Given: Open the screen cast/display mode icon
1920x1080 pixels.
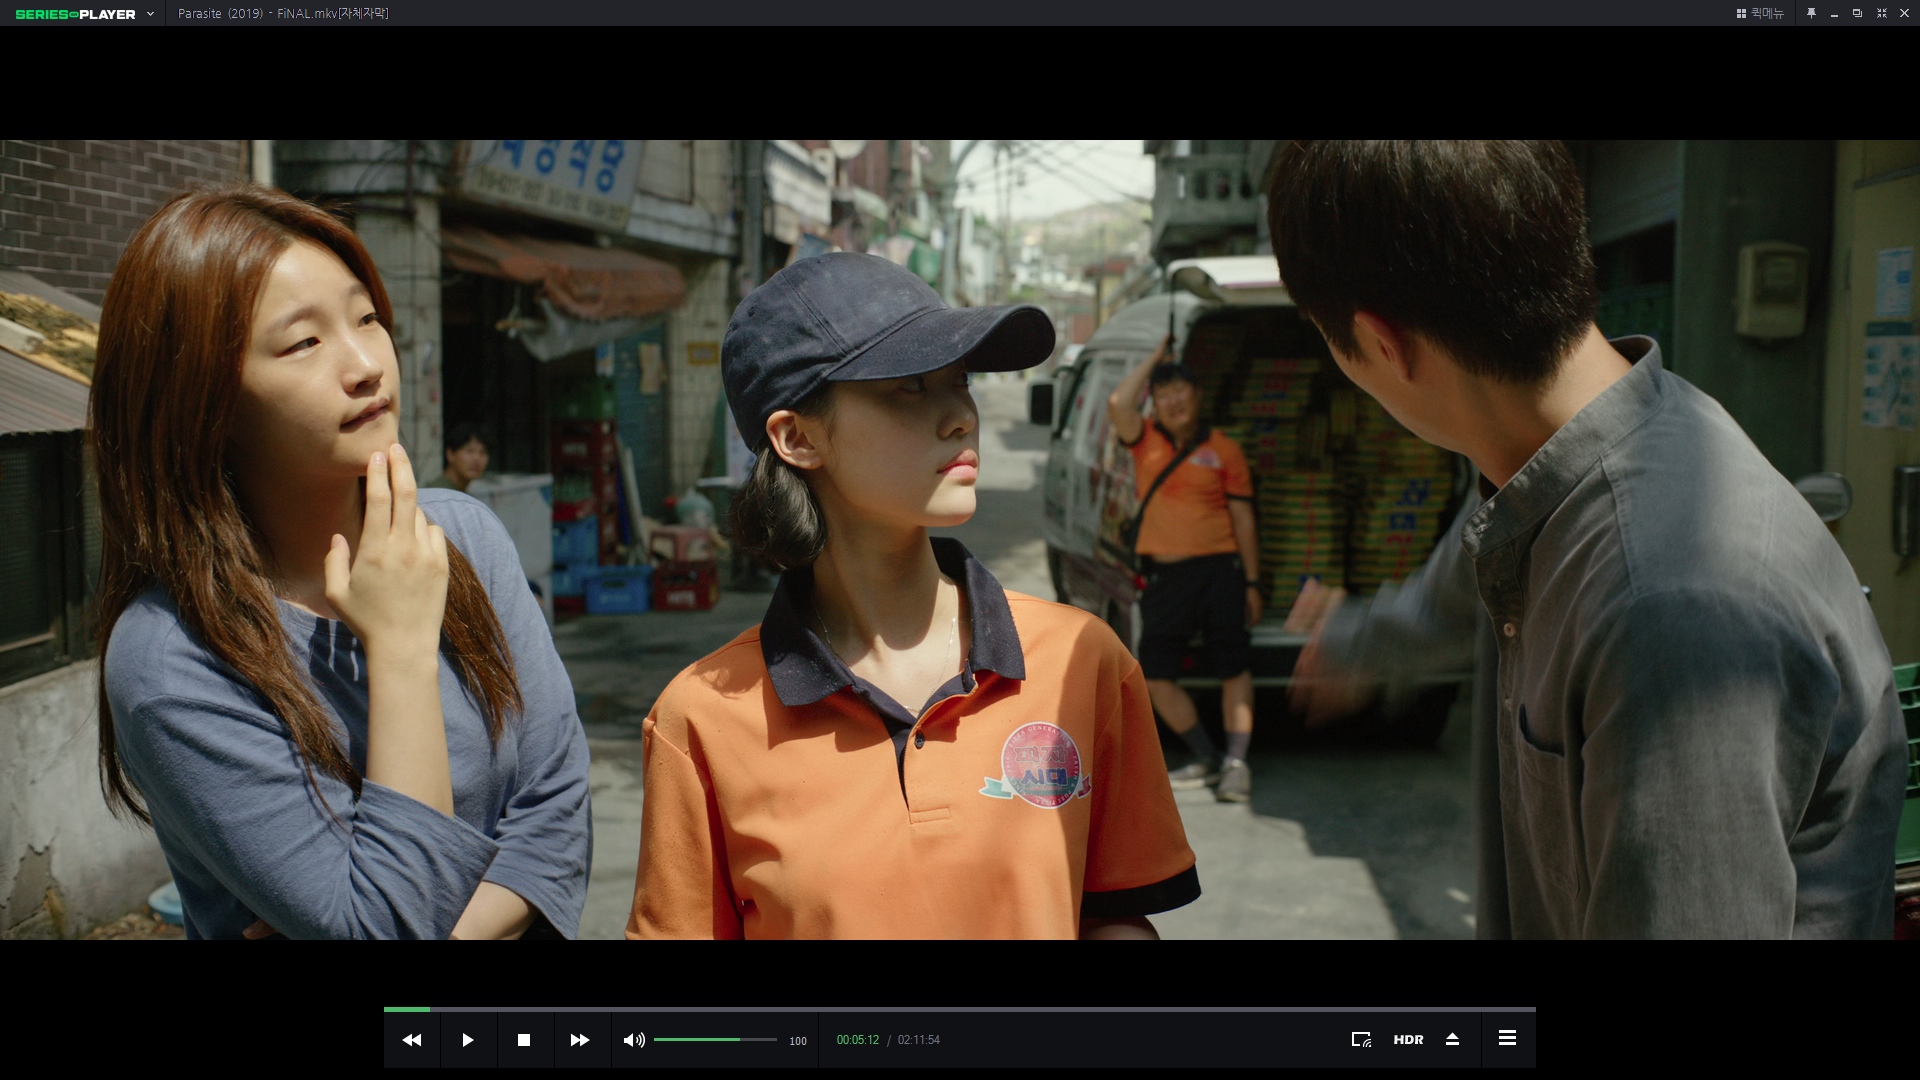Looking at the screenshot, I should [1361, 1040].
